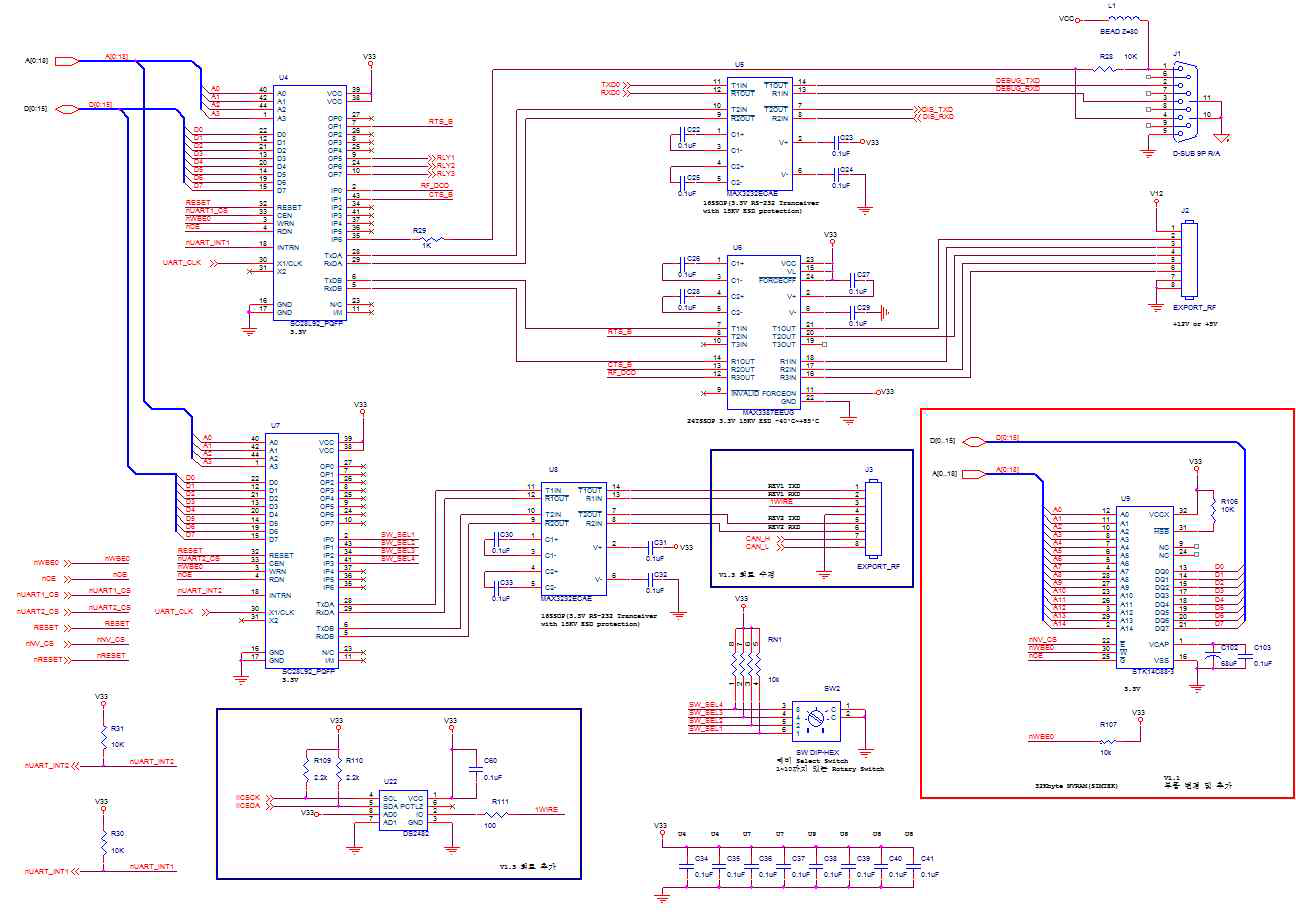The height and width of the screenshot is (924, 1315).
Task: Select the TXD0 port label near U5
Action: tap(610, 84)
